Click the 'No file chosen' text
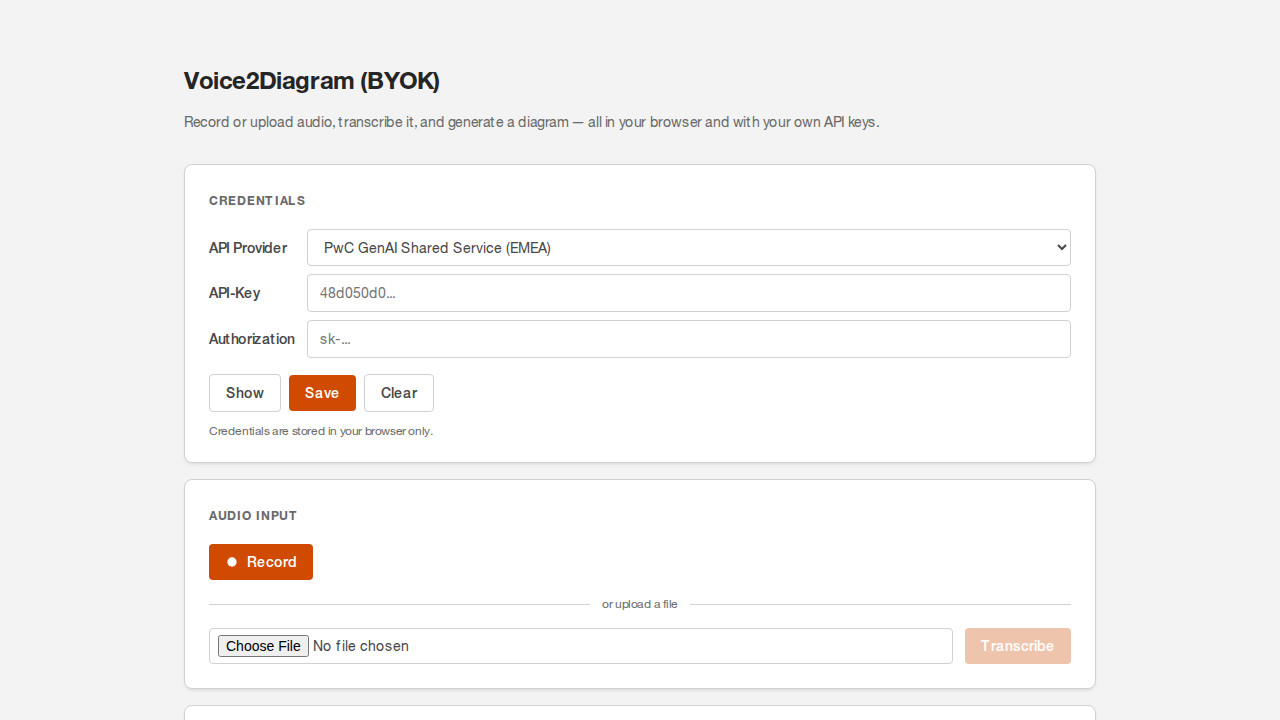This screenshot has height=720, width=1280. pyautogui.click(x=361, y=646)
